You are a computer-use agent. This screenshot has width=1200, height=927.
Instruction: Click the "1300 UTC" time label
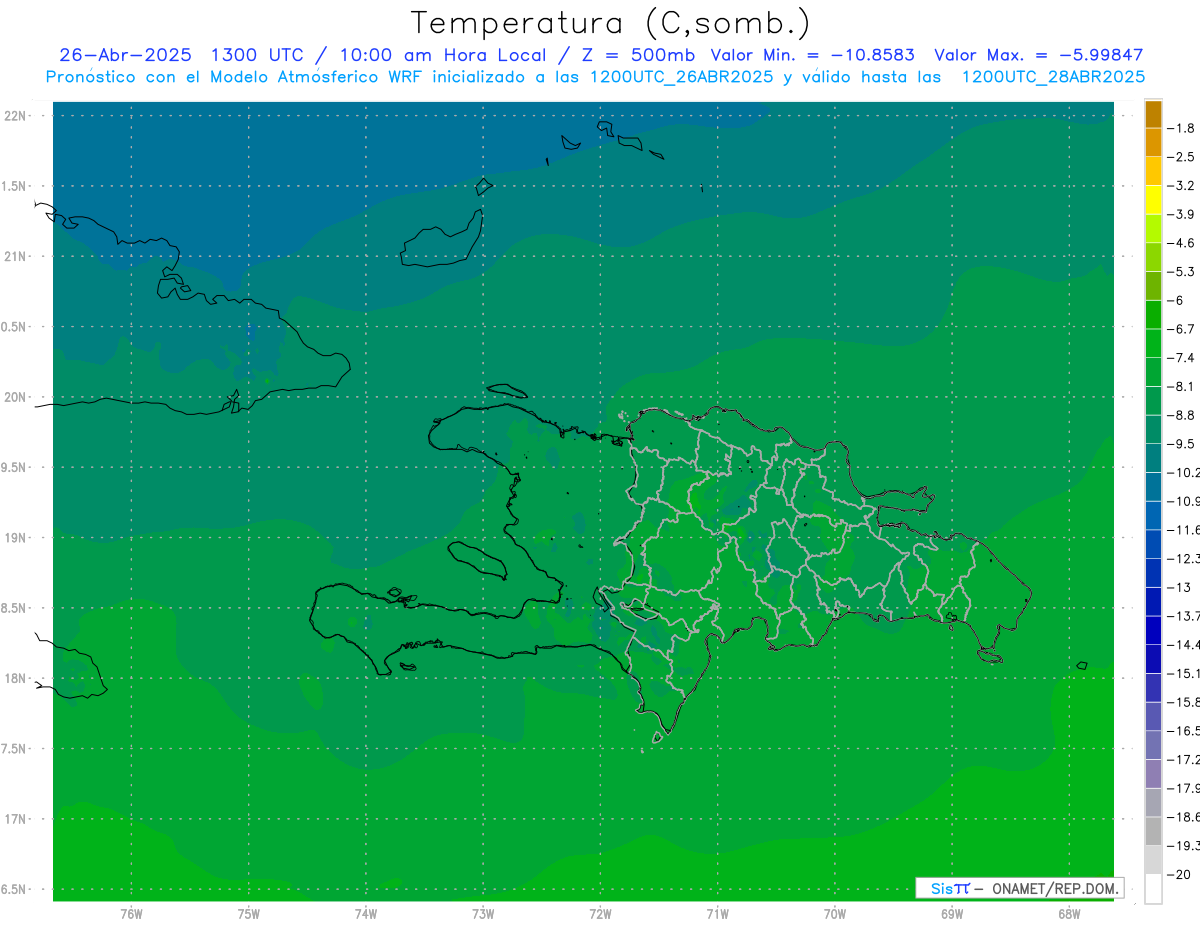click(x=258, y=55)
